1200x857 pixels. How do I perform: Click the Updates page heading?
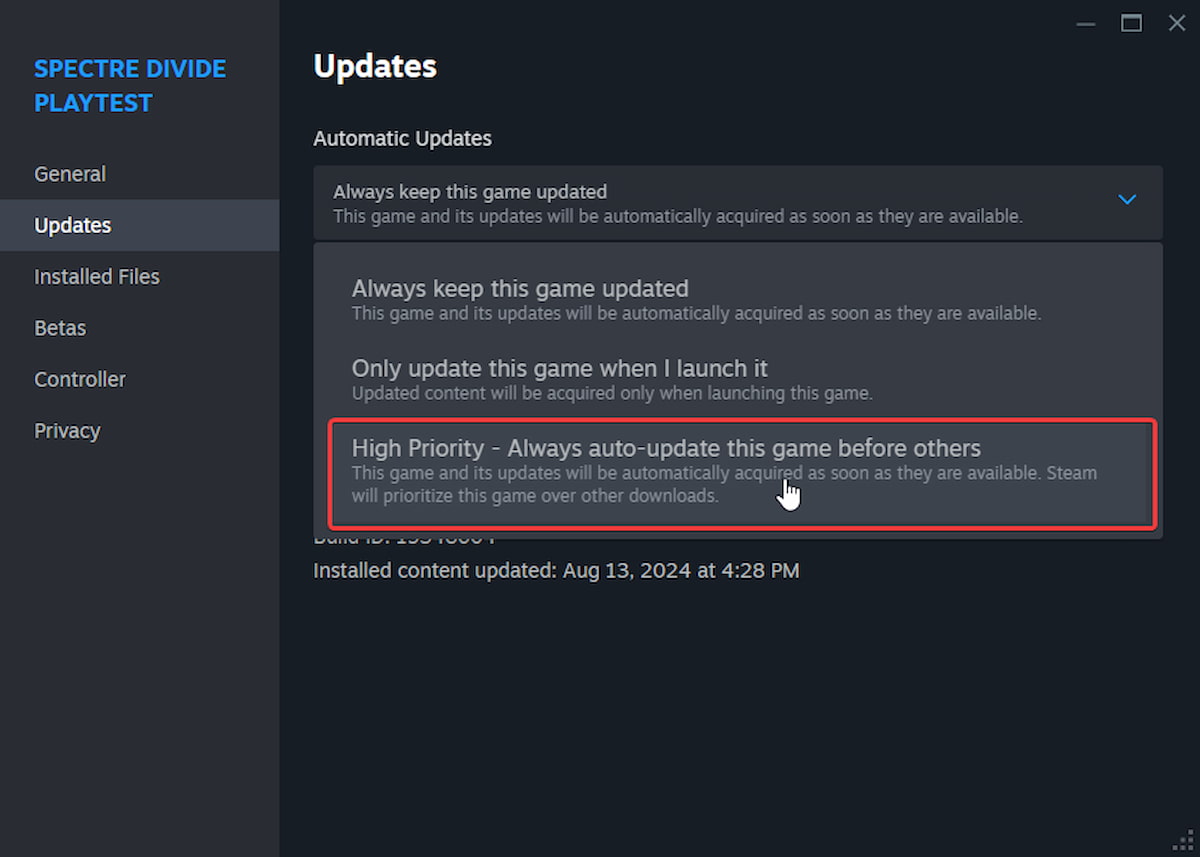[375, 66]
